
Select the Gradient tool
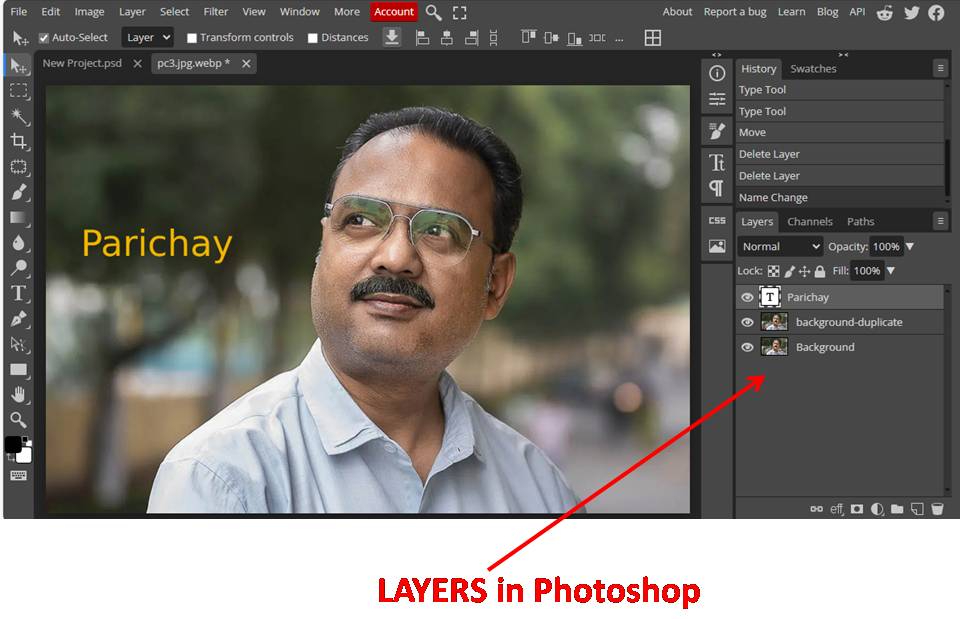pyautogui.click(x=19, y=217)
